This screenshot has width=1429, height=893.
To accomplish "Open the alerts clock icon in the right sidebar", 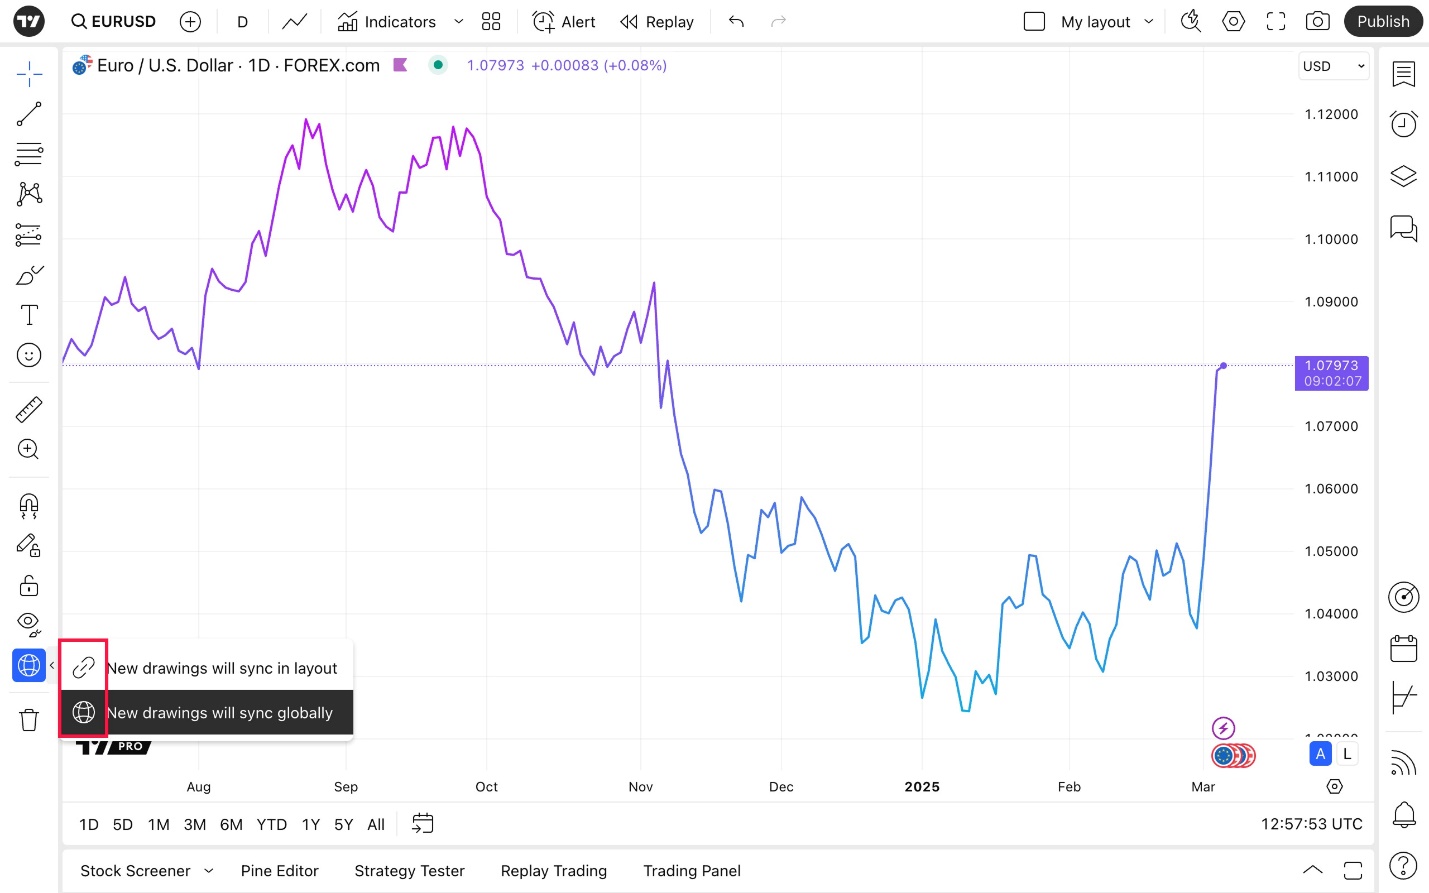I will point(1404,124).
